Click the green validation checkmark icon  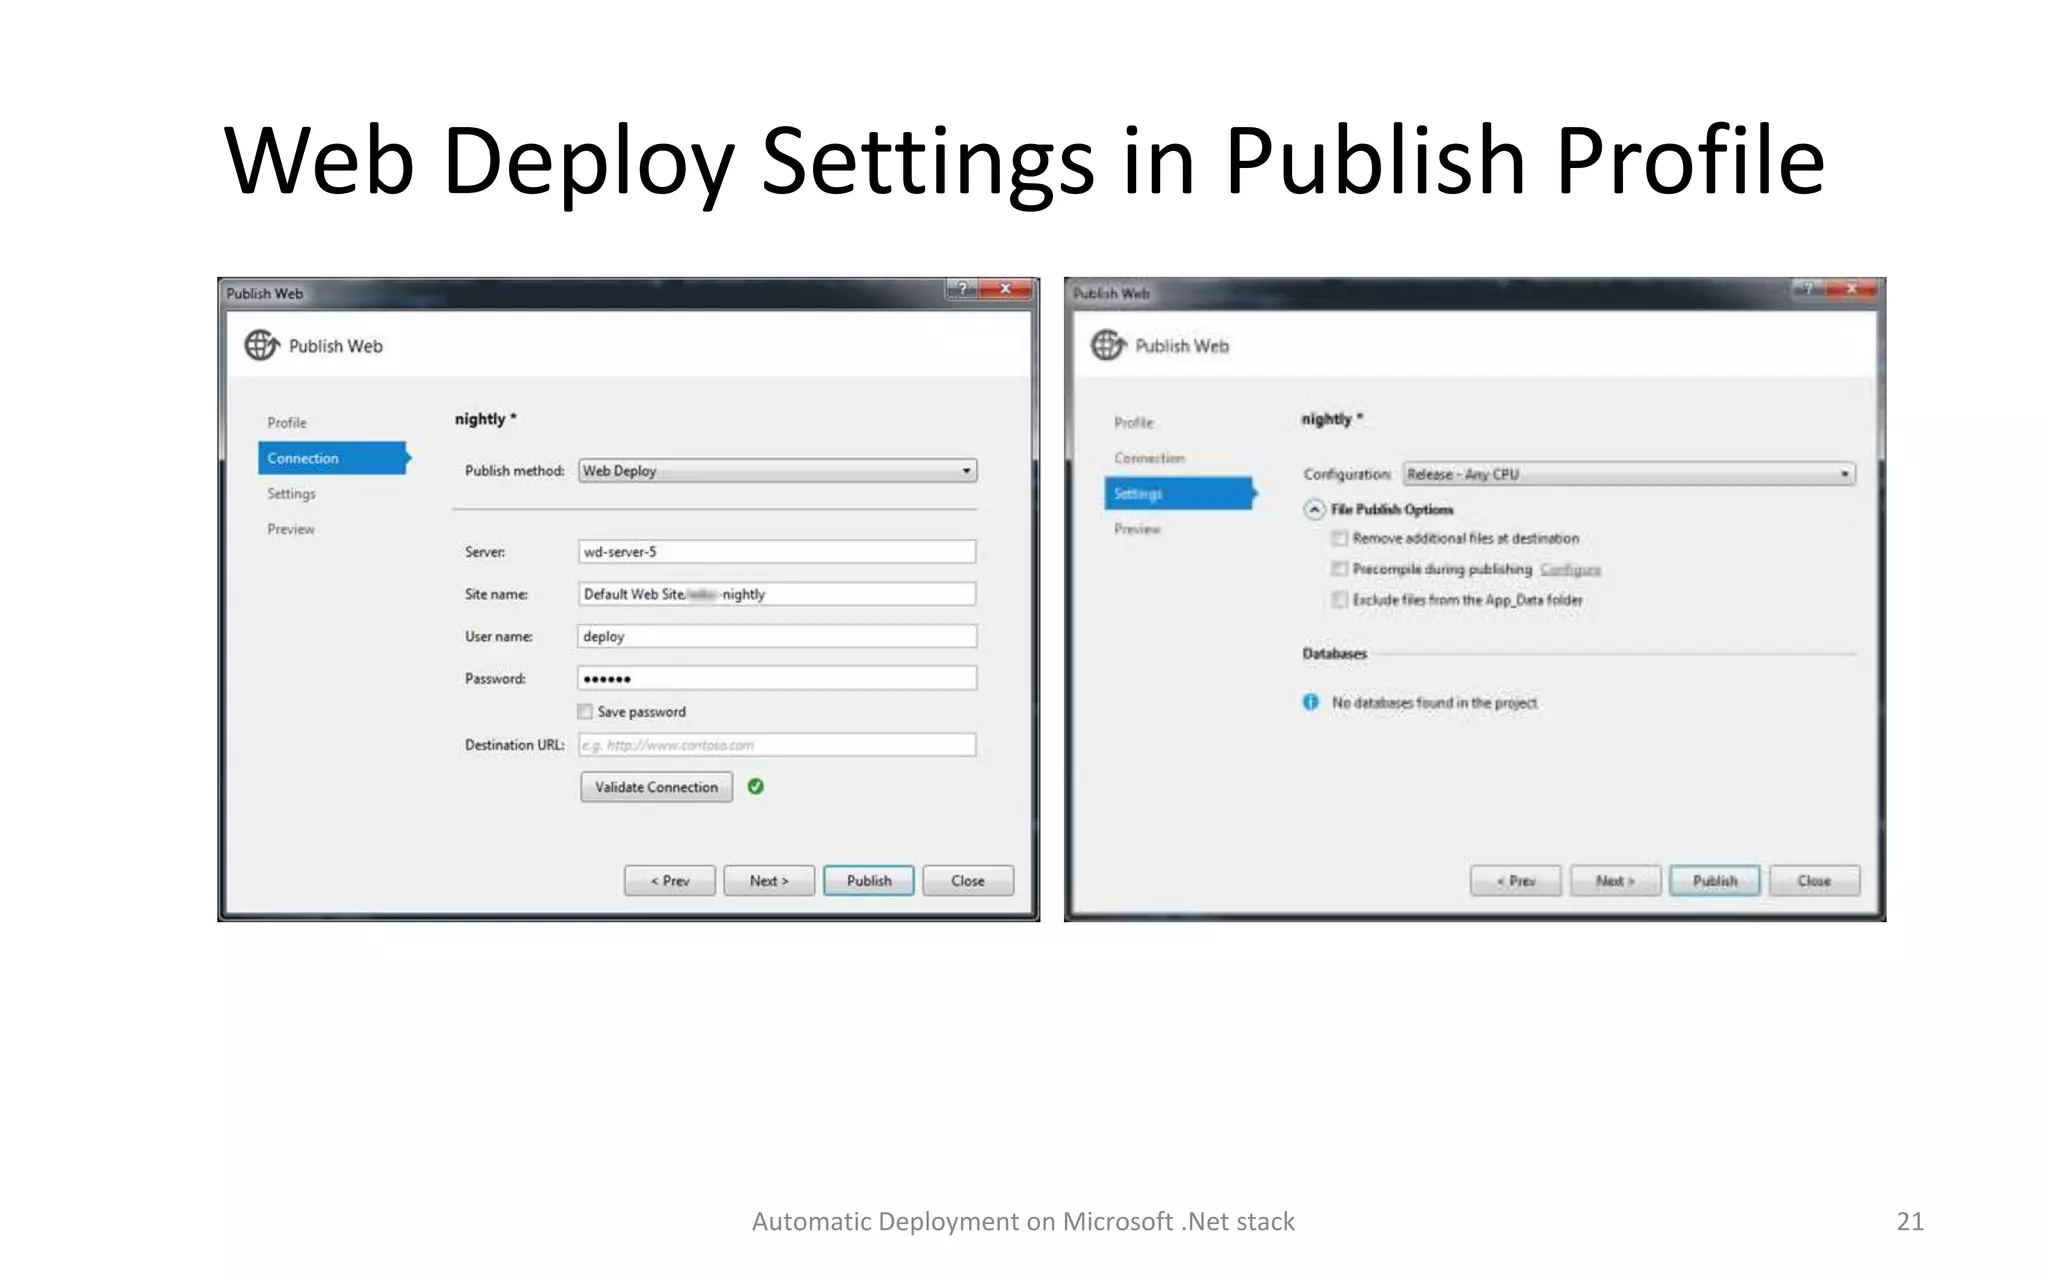coord(756,787)
